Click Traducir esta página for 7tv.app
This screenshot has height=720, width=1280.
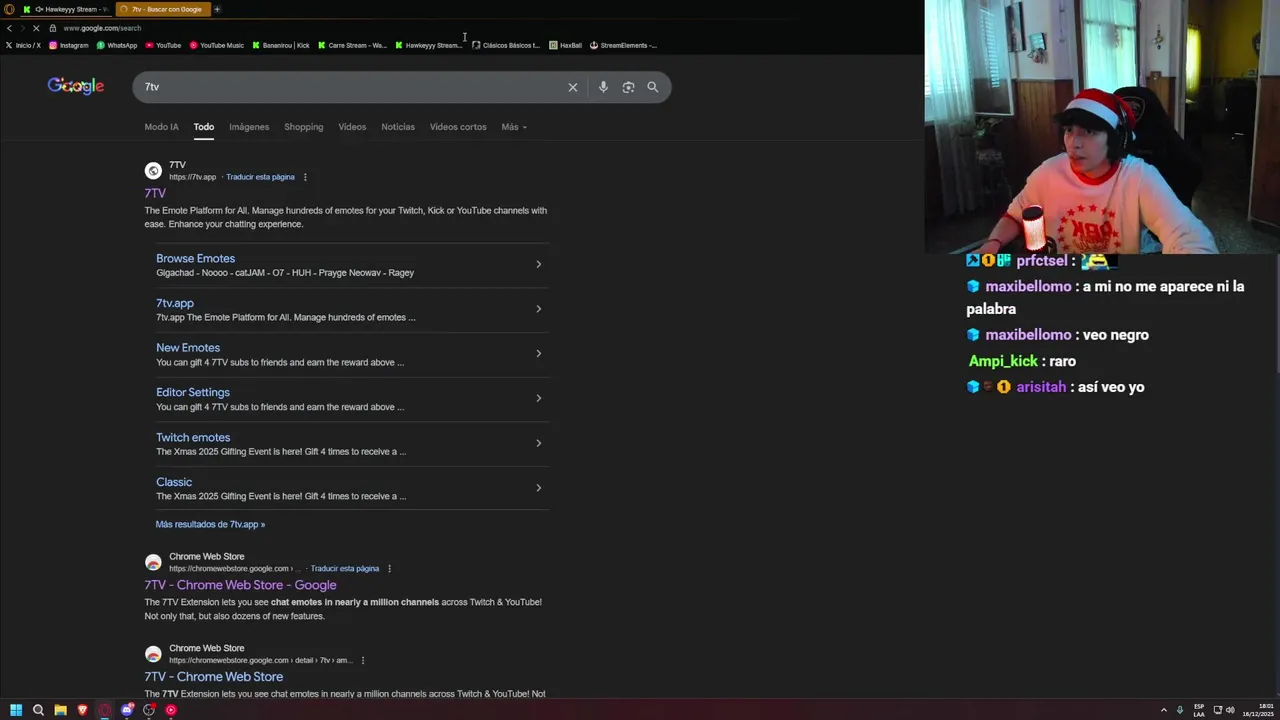pyautogui.click(x=260, y=177)
